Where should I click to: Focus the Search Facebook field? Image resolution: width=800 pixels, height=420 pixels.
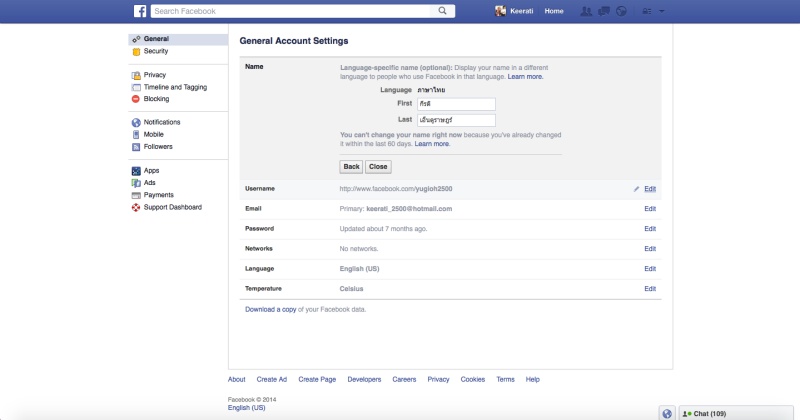coord(292,11)
